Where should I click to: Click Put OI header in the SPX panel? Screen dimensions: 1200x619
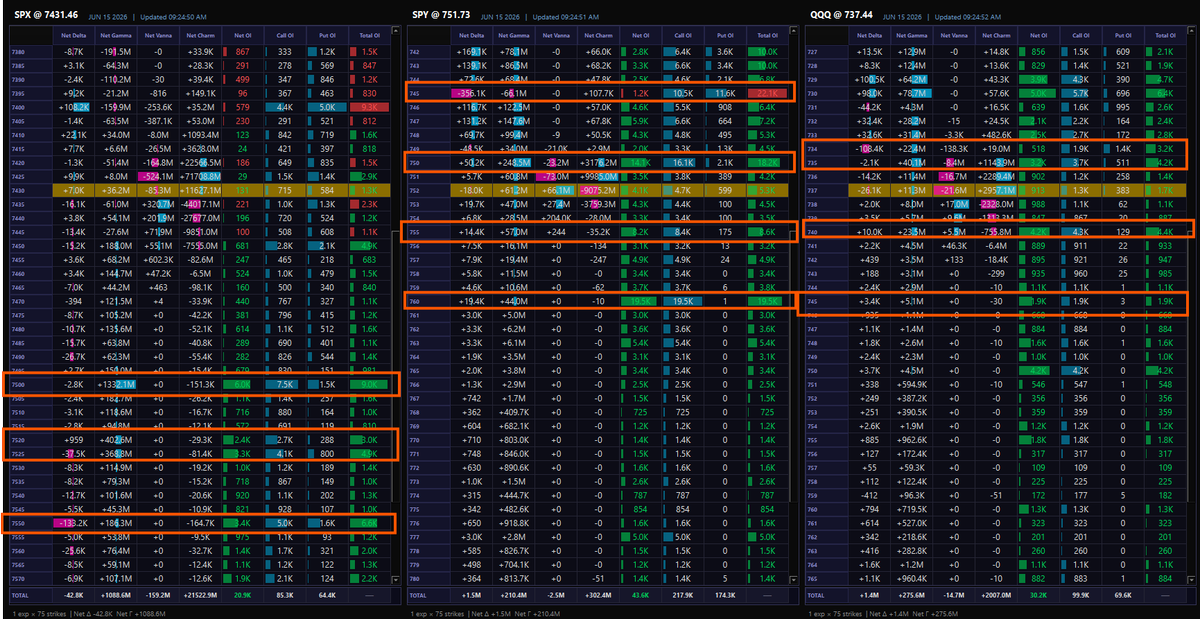325,34
